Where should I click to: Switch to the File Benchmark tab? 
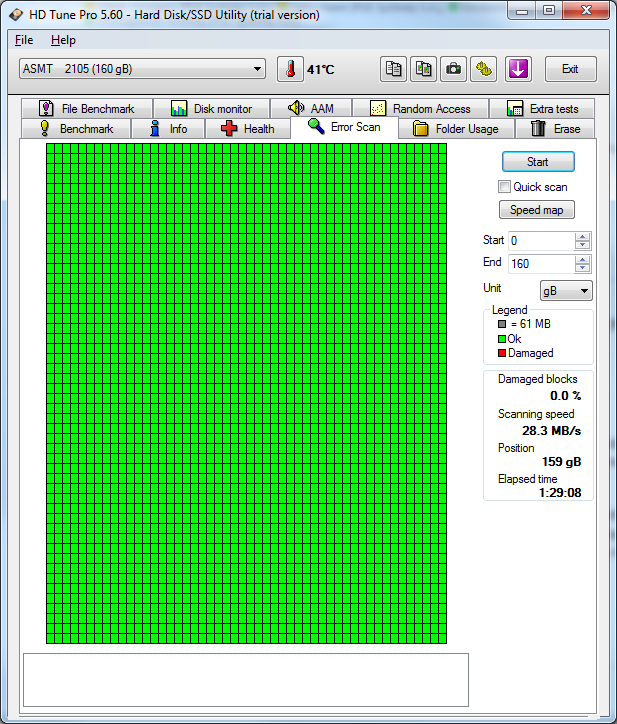pyautogui.click(x=87, y=109)
